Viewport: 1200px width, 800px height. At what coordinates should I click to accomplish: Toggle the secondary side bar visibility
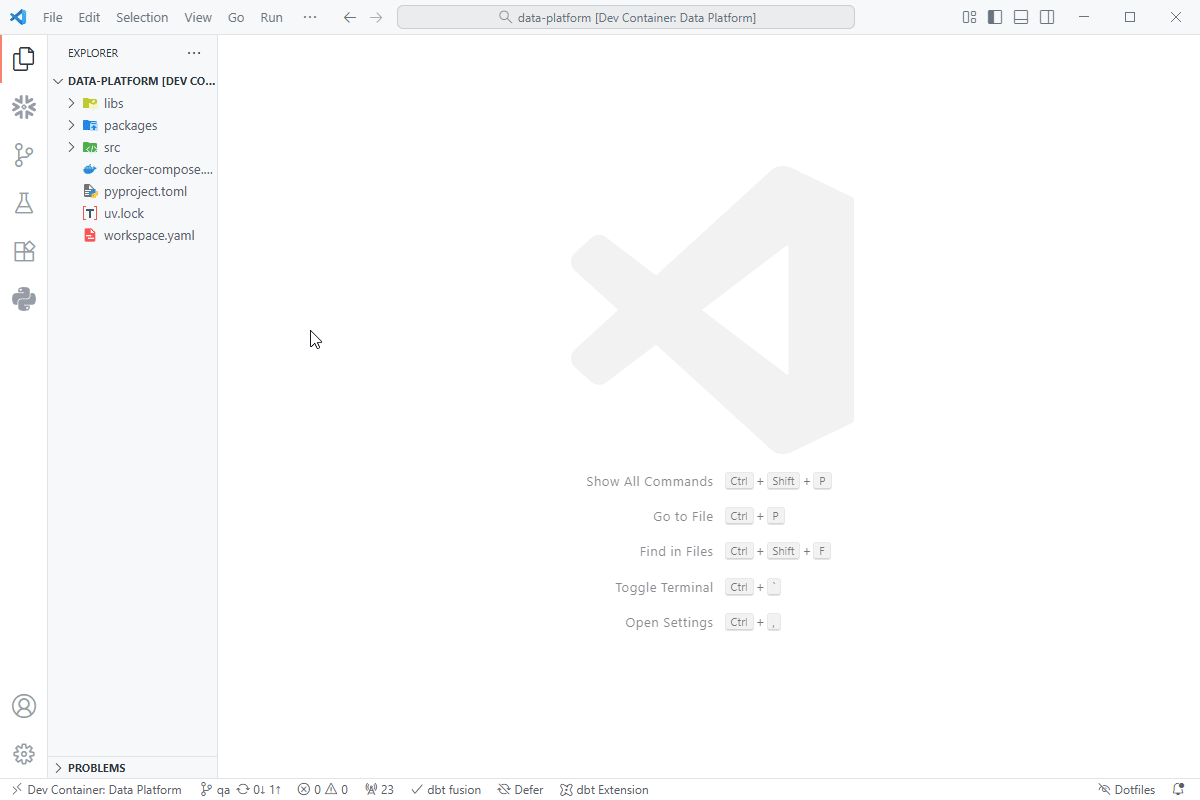(x=1047, y=17)
